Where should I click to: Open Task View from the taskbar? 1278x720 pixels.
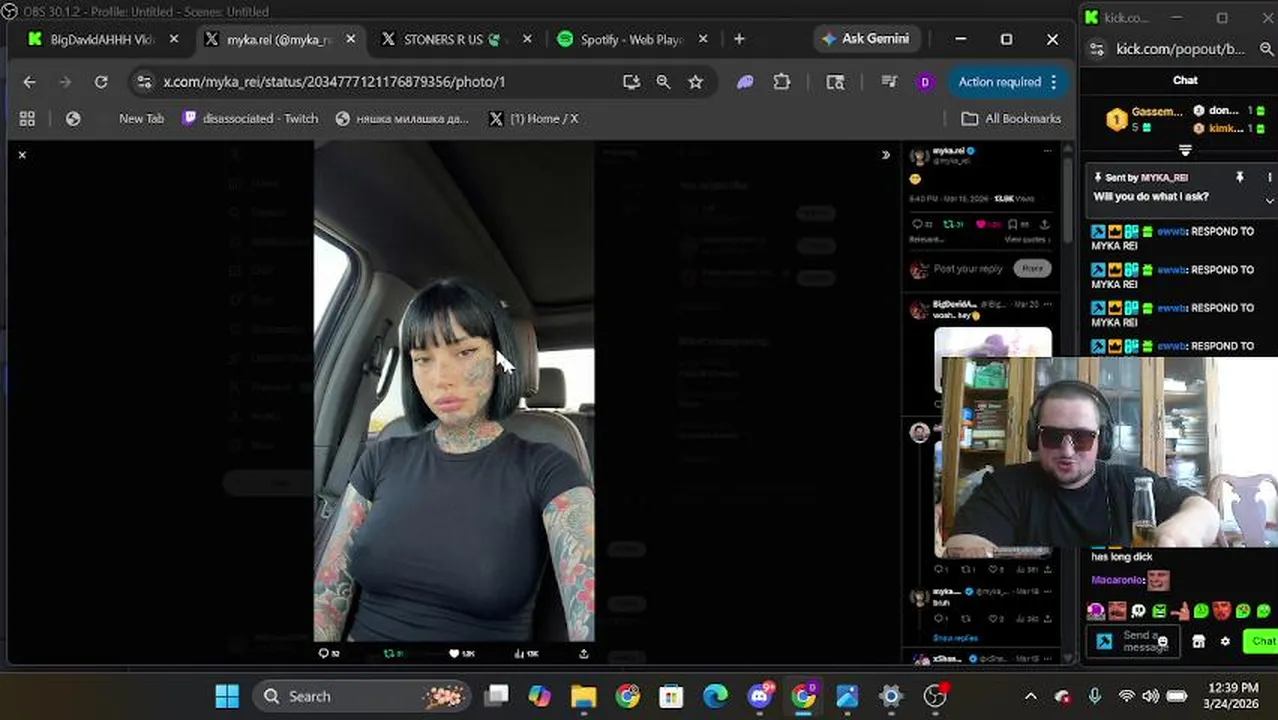(495, 696)
